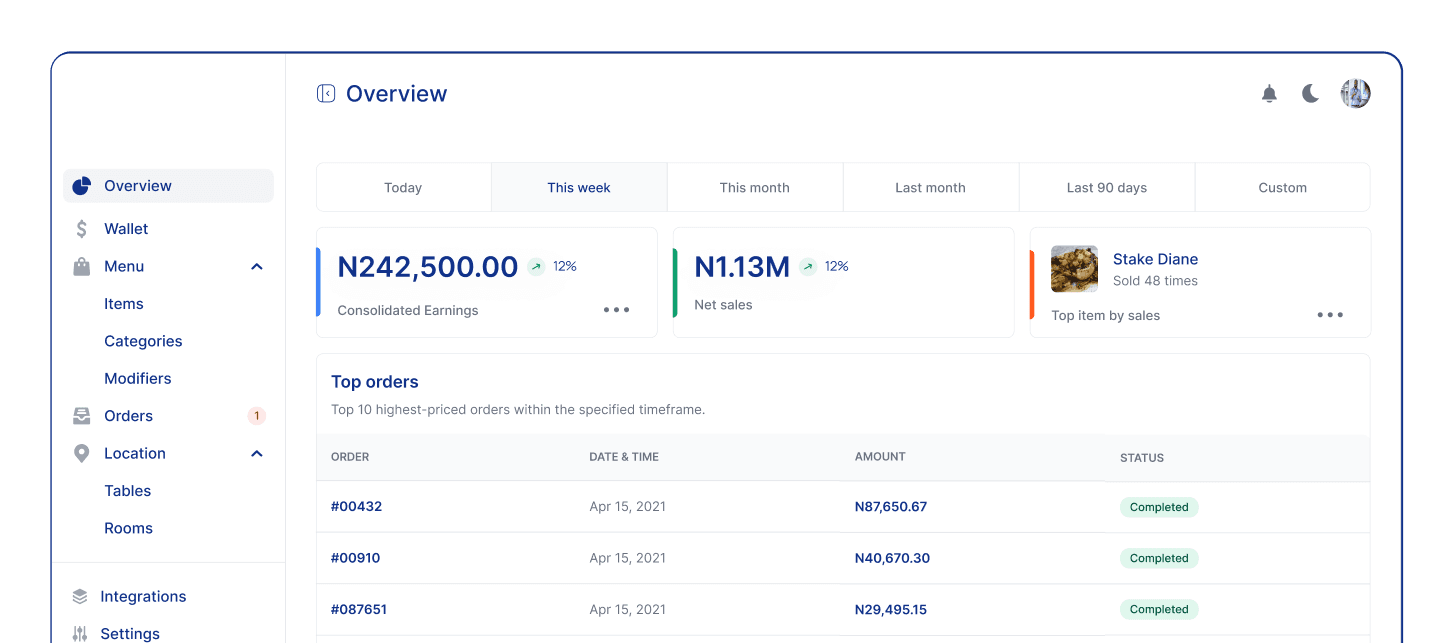
Task: Open Top item by sales options menu
Action: tap(1330, 315)
